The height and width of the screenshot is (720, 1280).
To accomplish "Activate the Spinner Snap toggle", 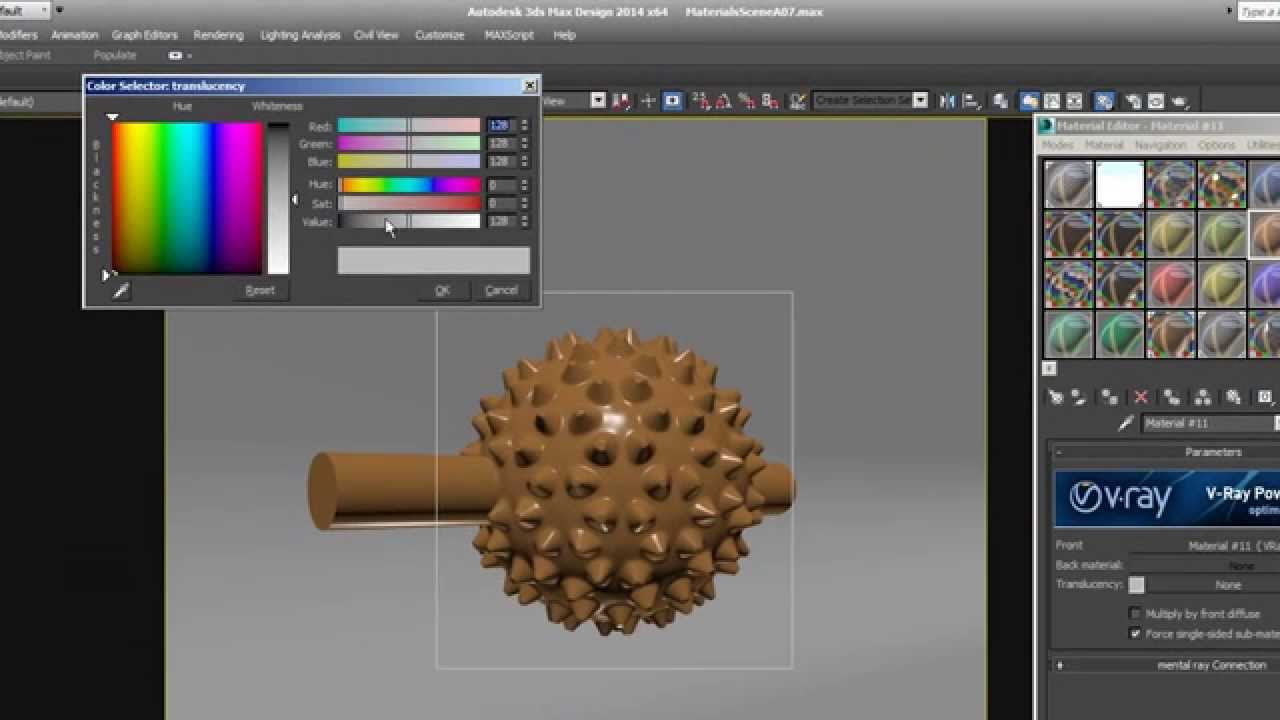I will [770, 100].
